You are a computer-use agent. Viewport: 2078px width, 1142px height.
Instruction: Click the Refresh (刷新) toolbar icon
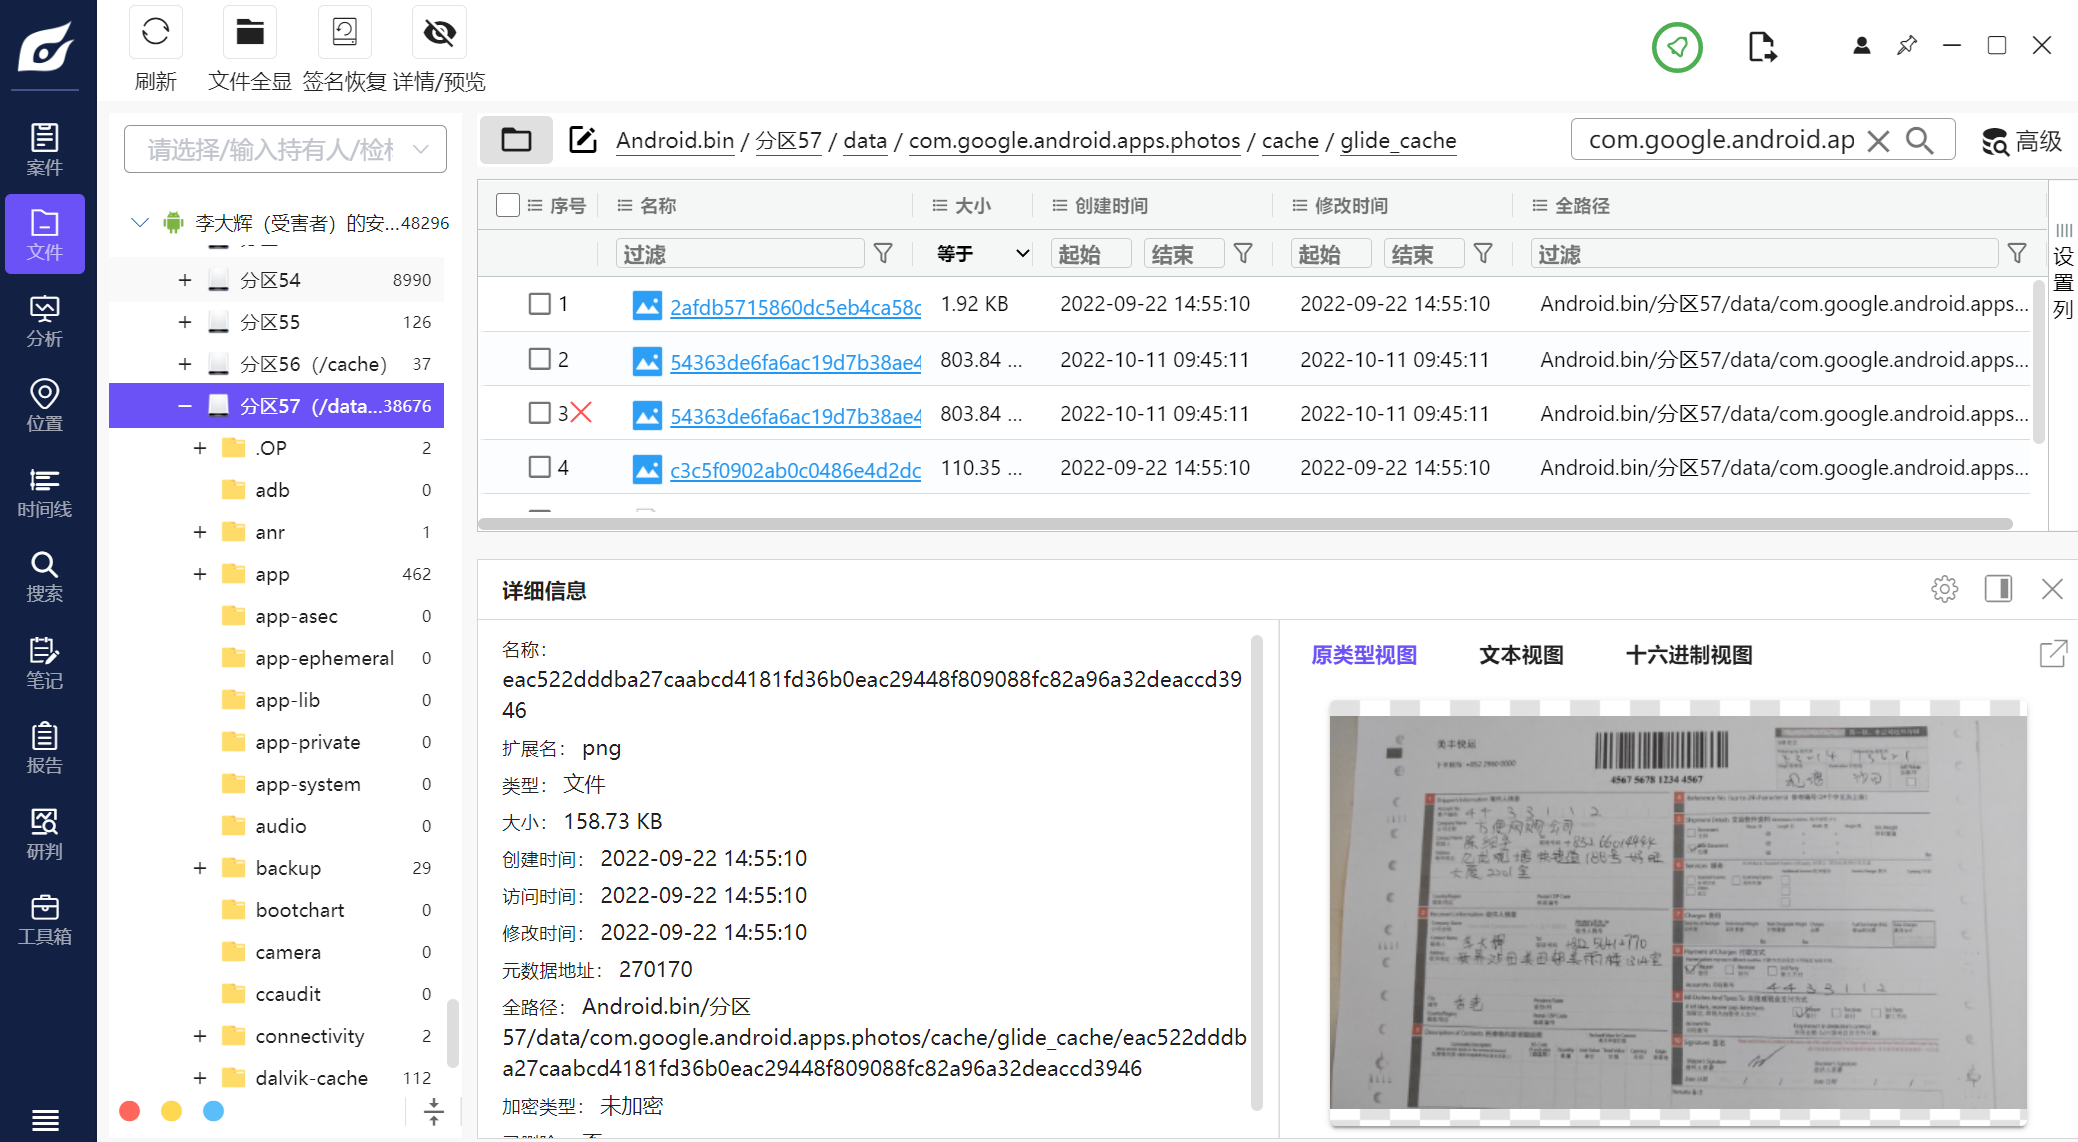pos(155,33)
